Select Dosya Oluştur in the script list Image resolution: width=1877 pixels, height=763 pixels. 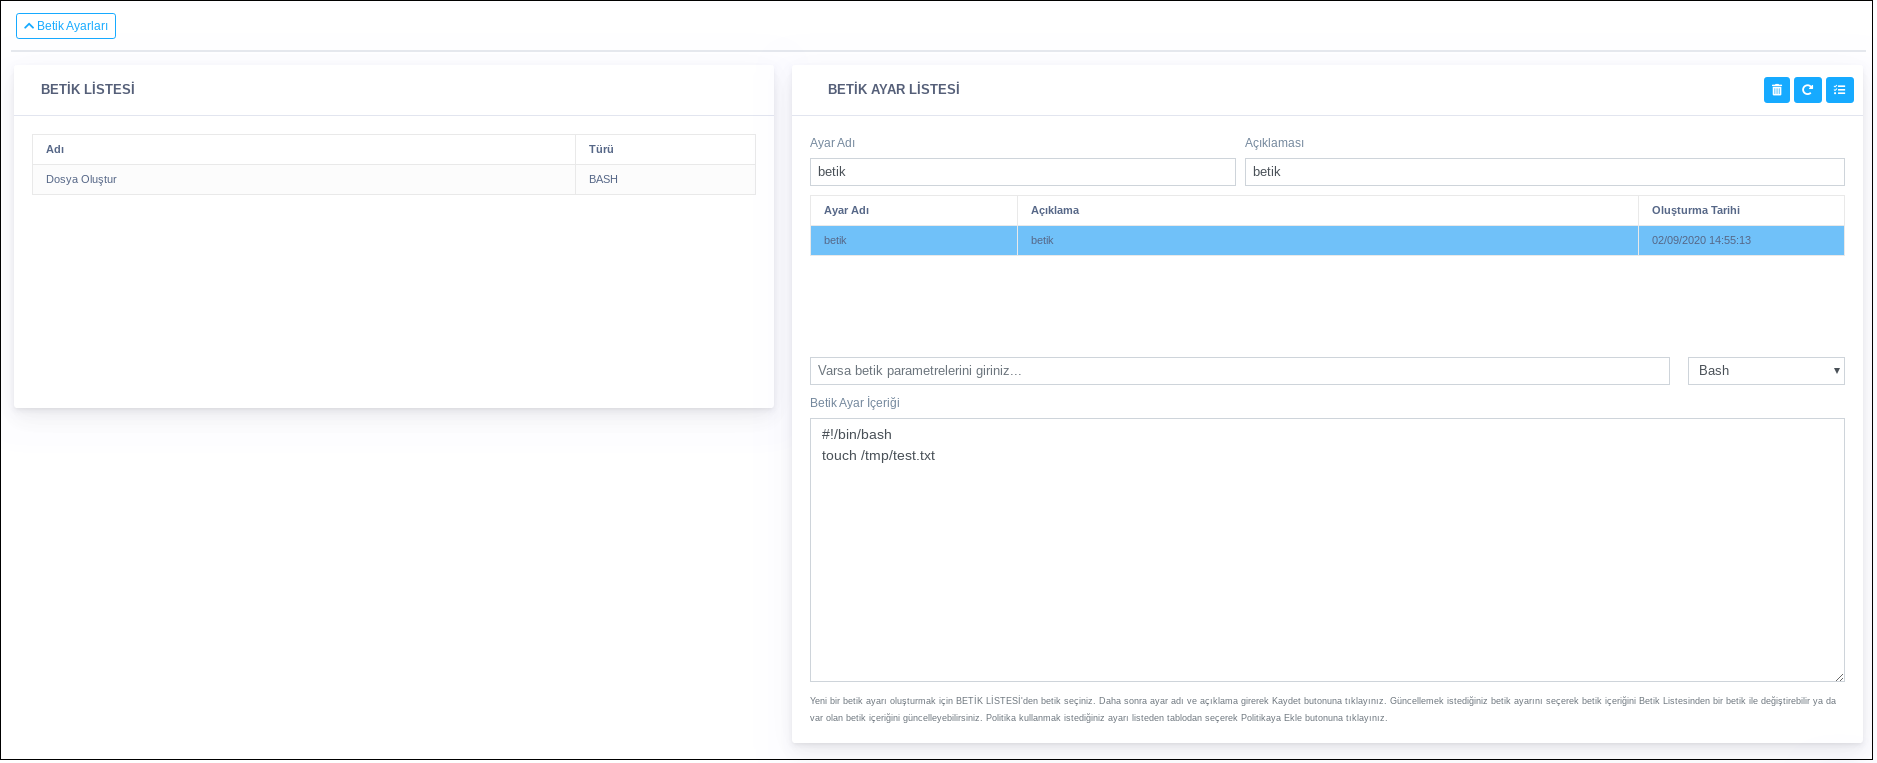coord(82,180)
